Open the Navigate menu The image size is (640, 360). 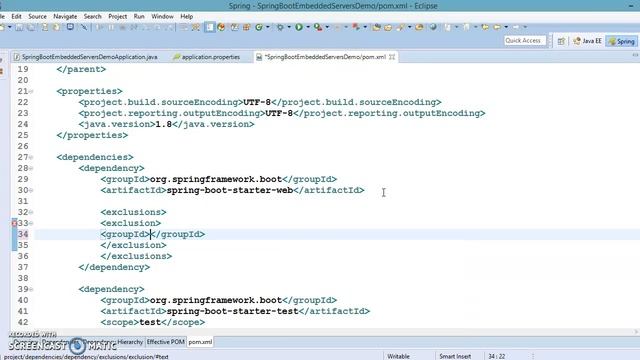[65, 16]
